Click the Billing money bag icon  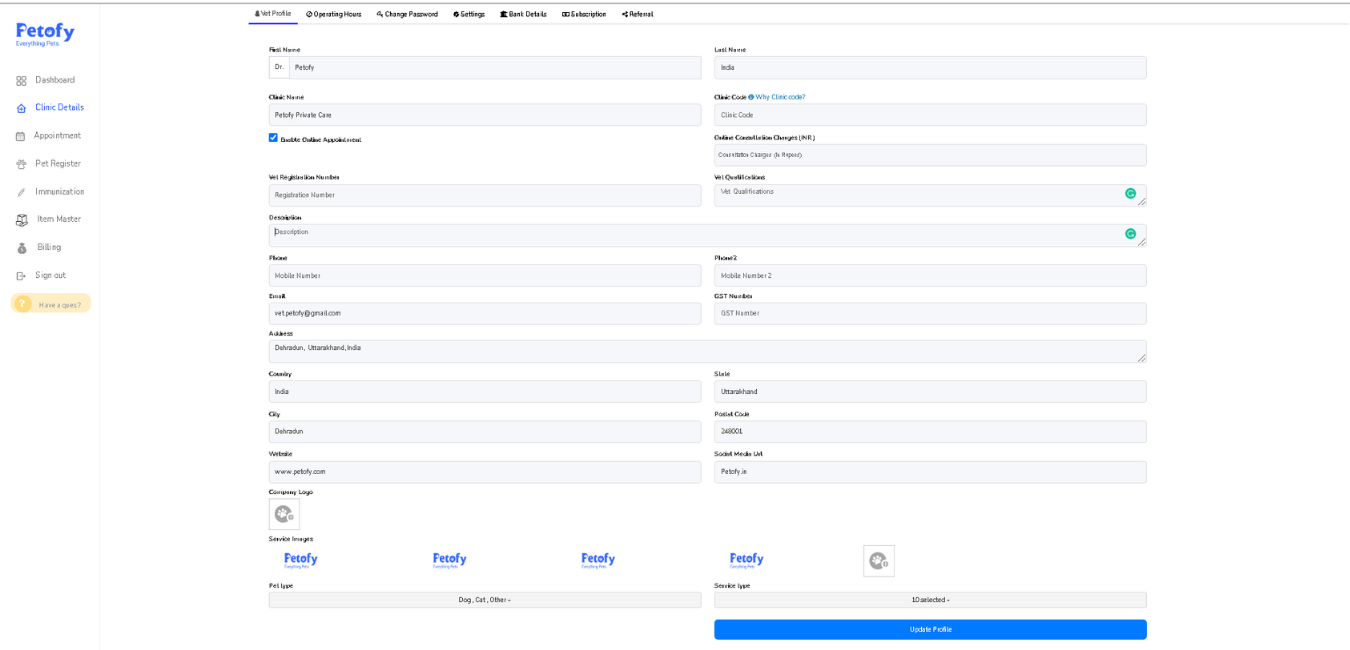click(21, 248)
